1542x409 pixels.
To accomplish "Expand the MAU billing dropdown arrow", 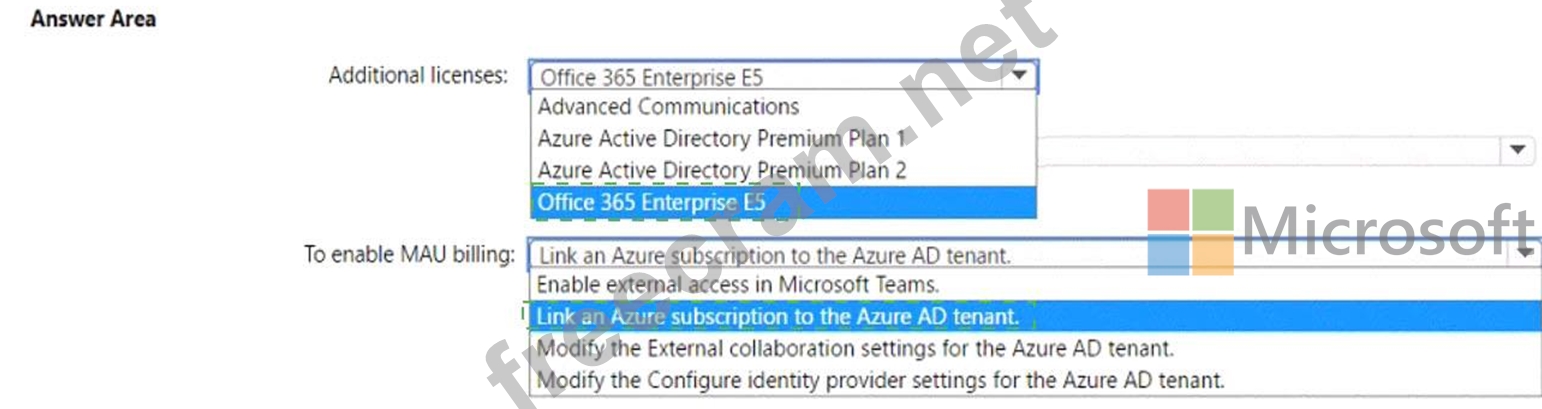I will tap(1526, 254).
